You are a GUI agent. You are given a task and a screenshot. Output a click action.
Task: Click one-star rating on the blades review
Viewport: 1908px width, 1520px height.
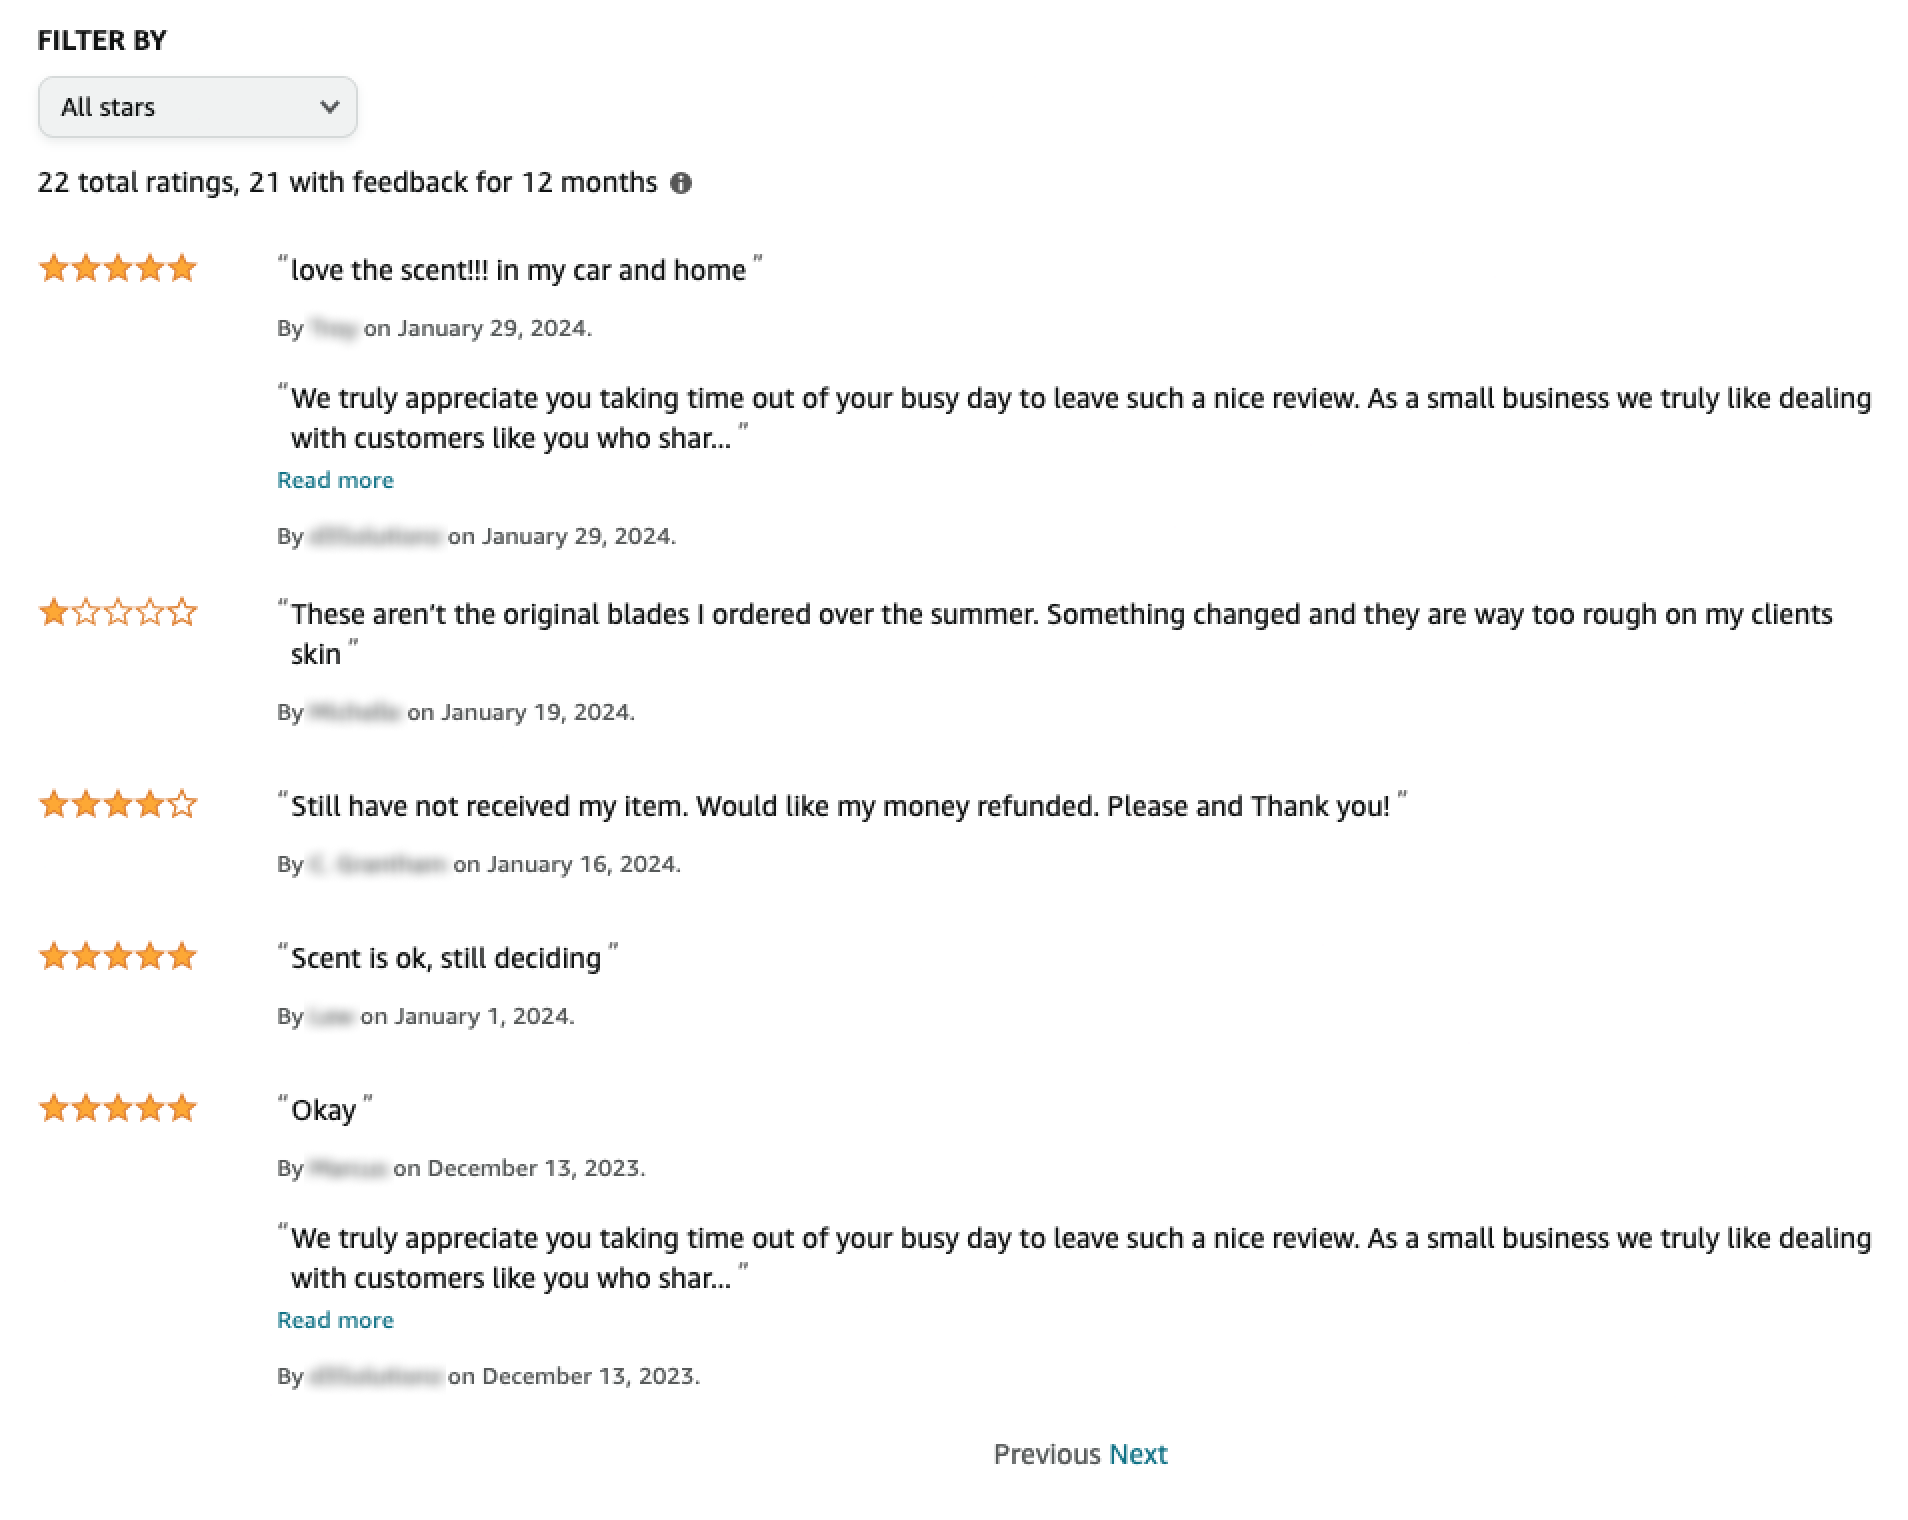117,612
